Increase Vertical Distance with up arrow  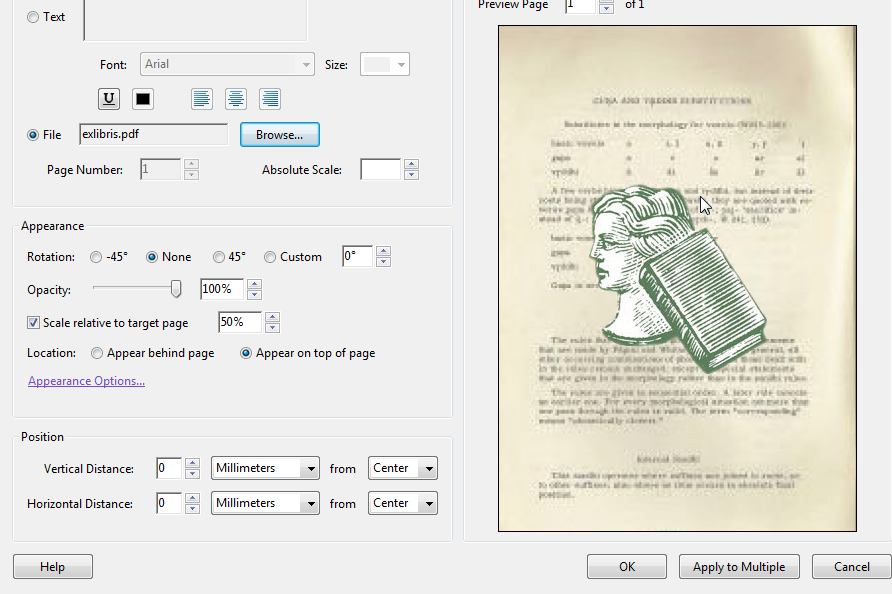tap(192, 463)
